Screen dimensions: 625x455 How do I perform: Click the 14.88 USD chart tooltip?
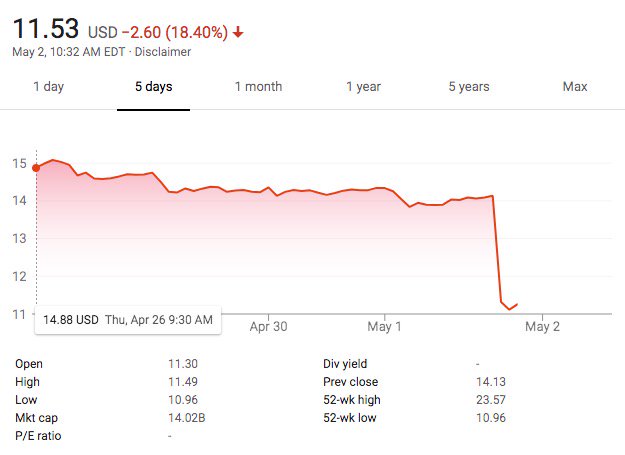[x=125, y=320]
